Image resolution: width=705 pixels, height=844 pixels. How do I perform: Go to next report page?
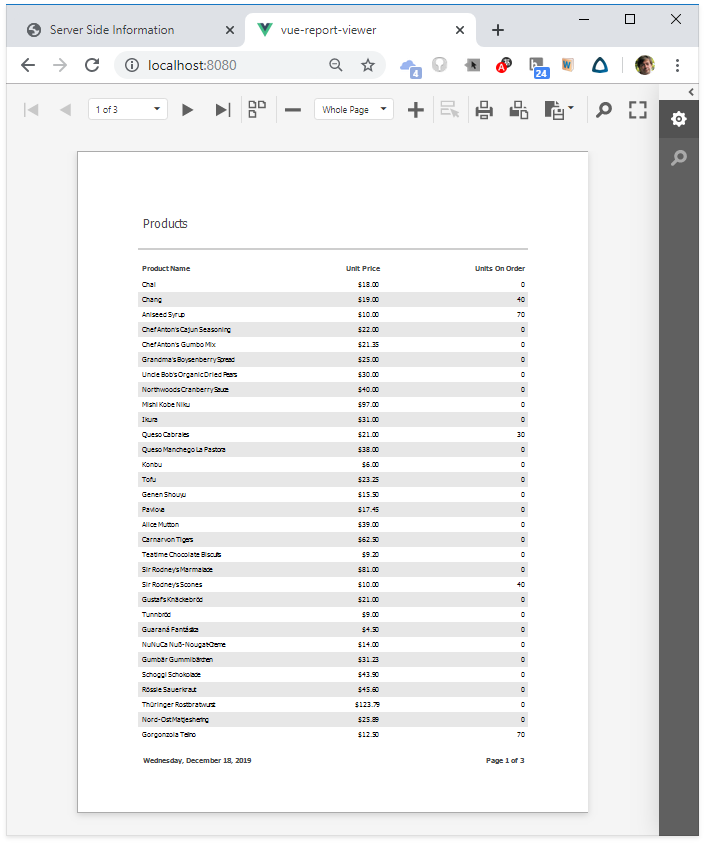(187, 110)
